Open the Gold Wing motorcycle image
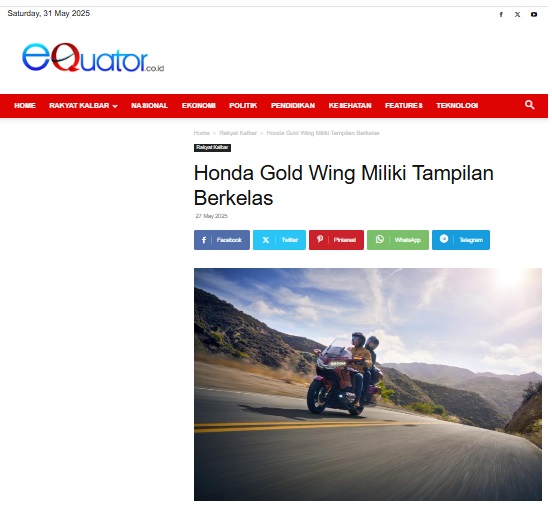This screenshot has height=514, width=552. (368, 384)
